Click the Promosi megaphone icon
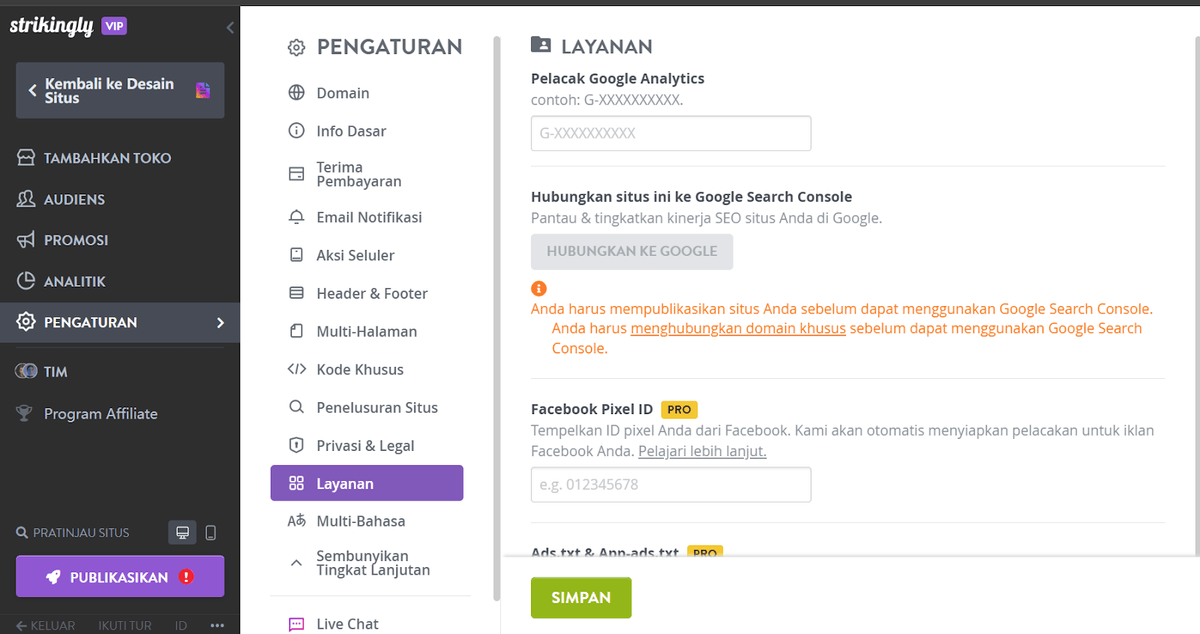 click(26, 240)
